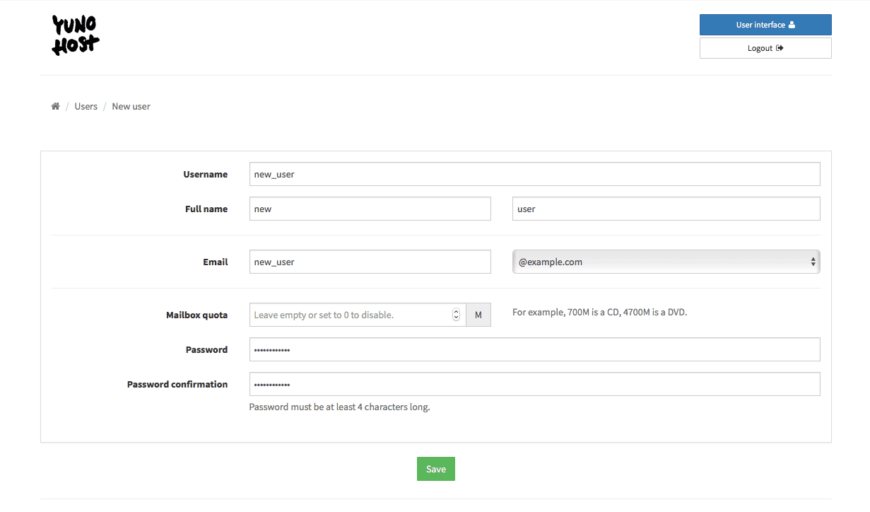Image resolution: width=870 pixels, height=512 pixels.
Task: Click the Password confirmation label
Action: 177,384
